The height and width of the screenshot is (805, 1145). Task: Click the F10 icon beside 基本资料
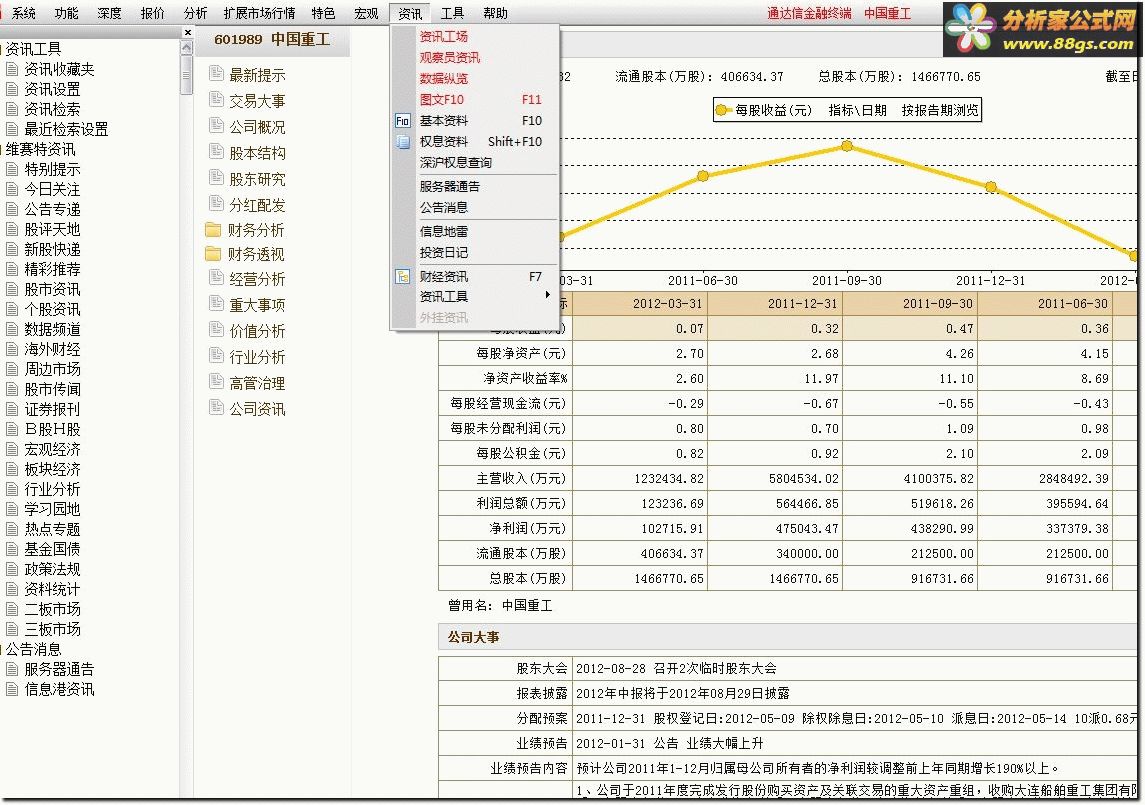click(402, 121)
